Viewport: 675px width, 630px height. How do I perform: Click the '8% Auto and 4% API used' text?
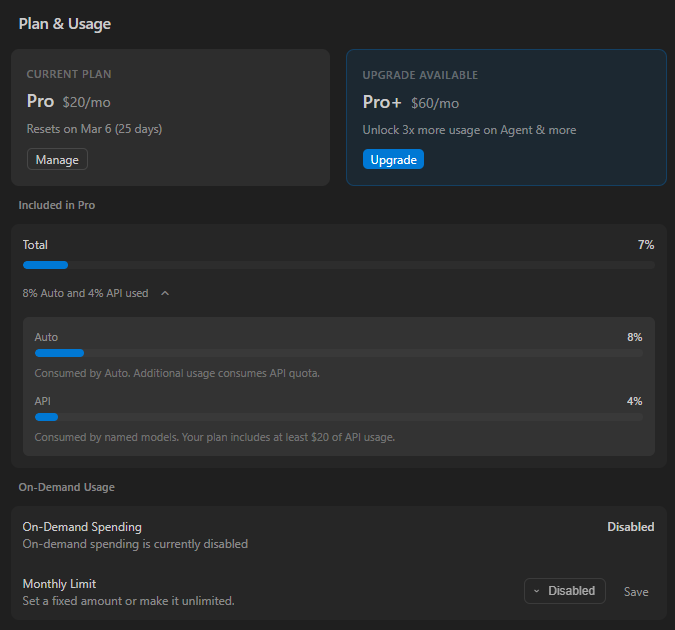click(x=85, y=293)
